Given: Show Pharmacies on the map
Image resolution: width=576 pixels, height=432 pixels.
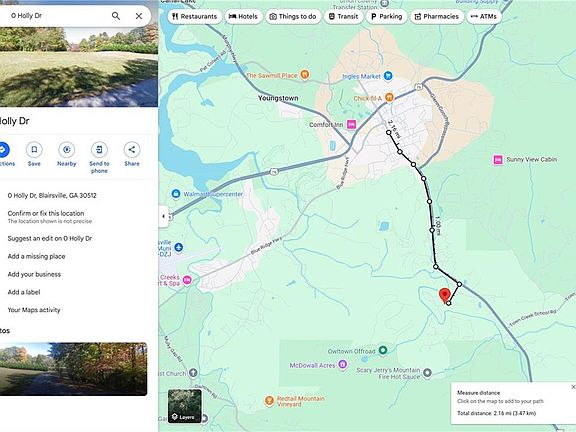Looking at the screenshot, I should point(437,17).
